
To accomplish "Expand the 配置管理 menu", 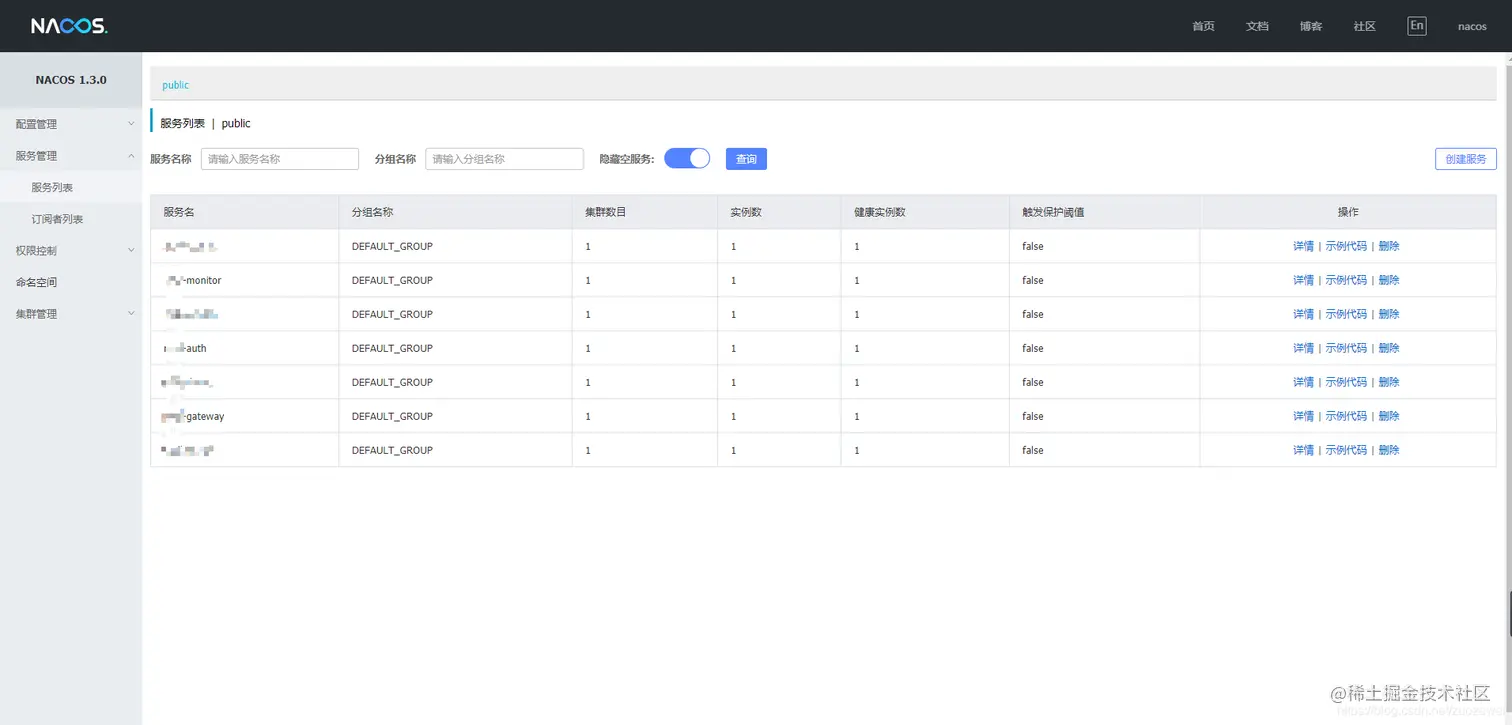I will tap(71, 124).
